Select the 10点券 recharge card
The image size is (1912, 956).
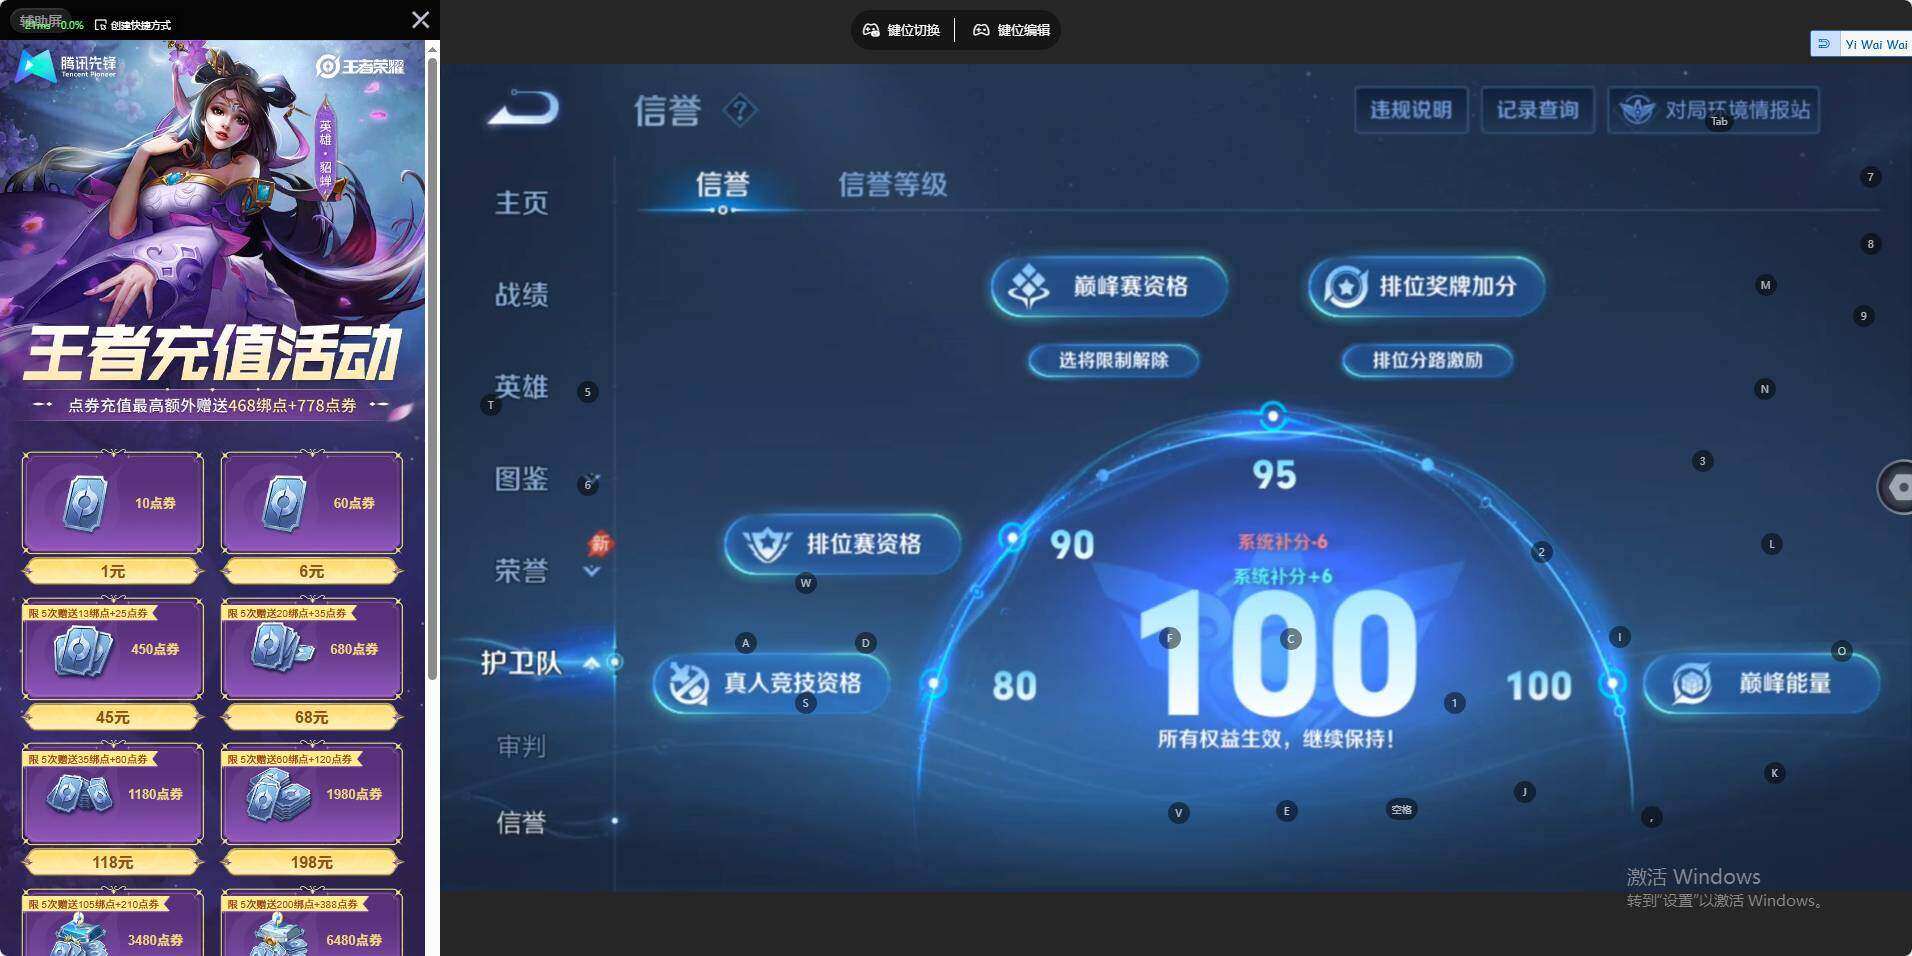[x=113, y=503]
